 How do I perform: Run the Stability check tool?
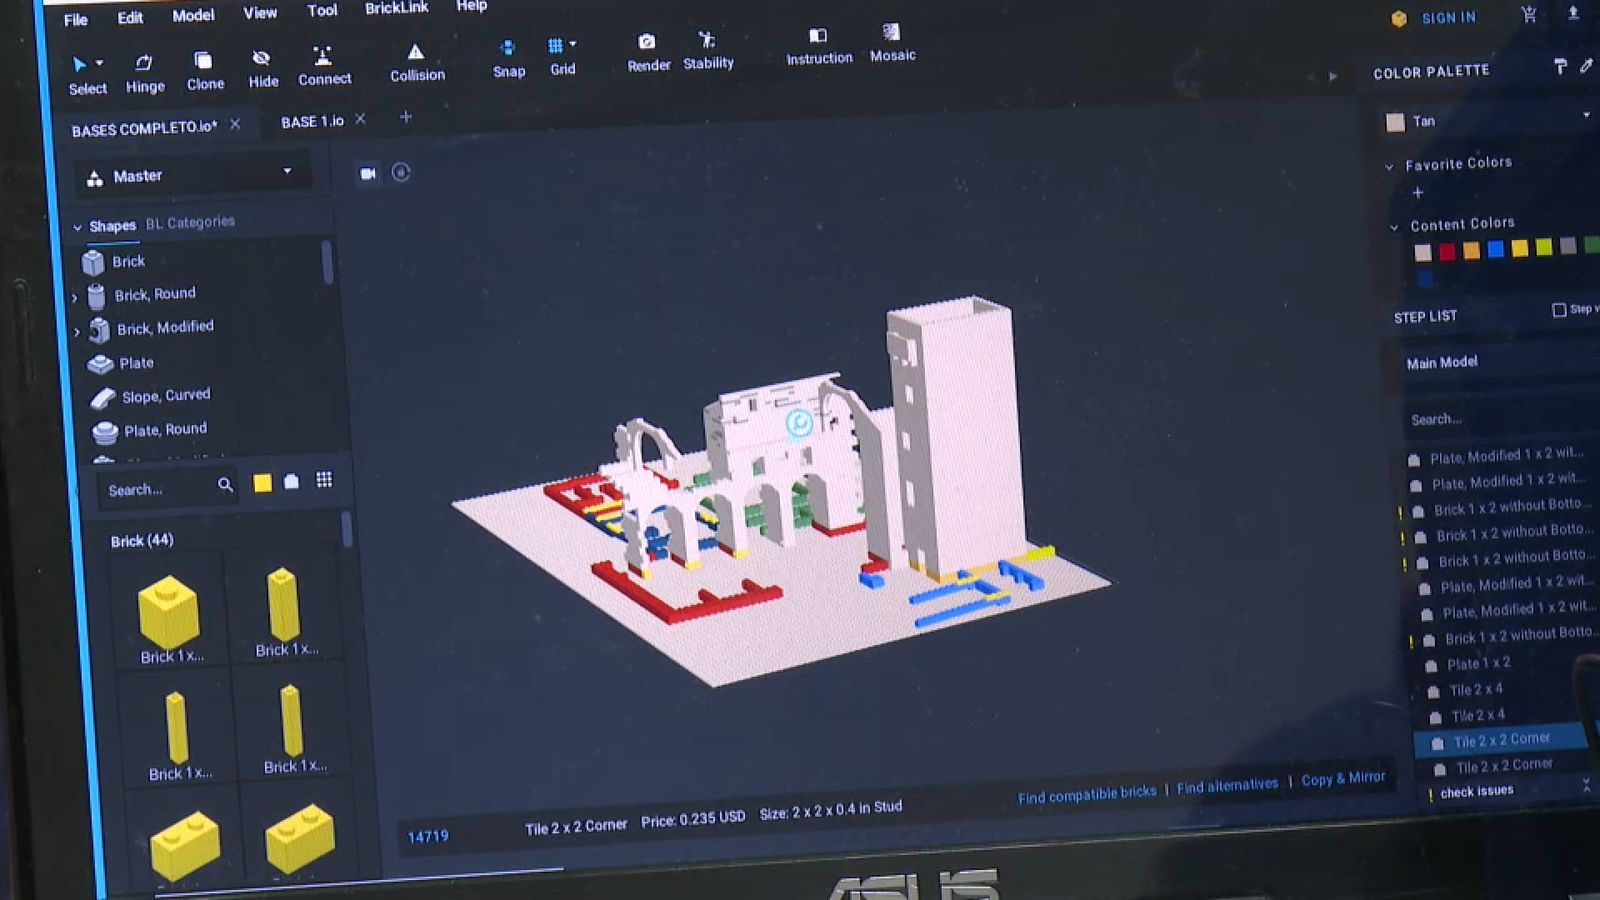point(708,50)
